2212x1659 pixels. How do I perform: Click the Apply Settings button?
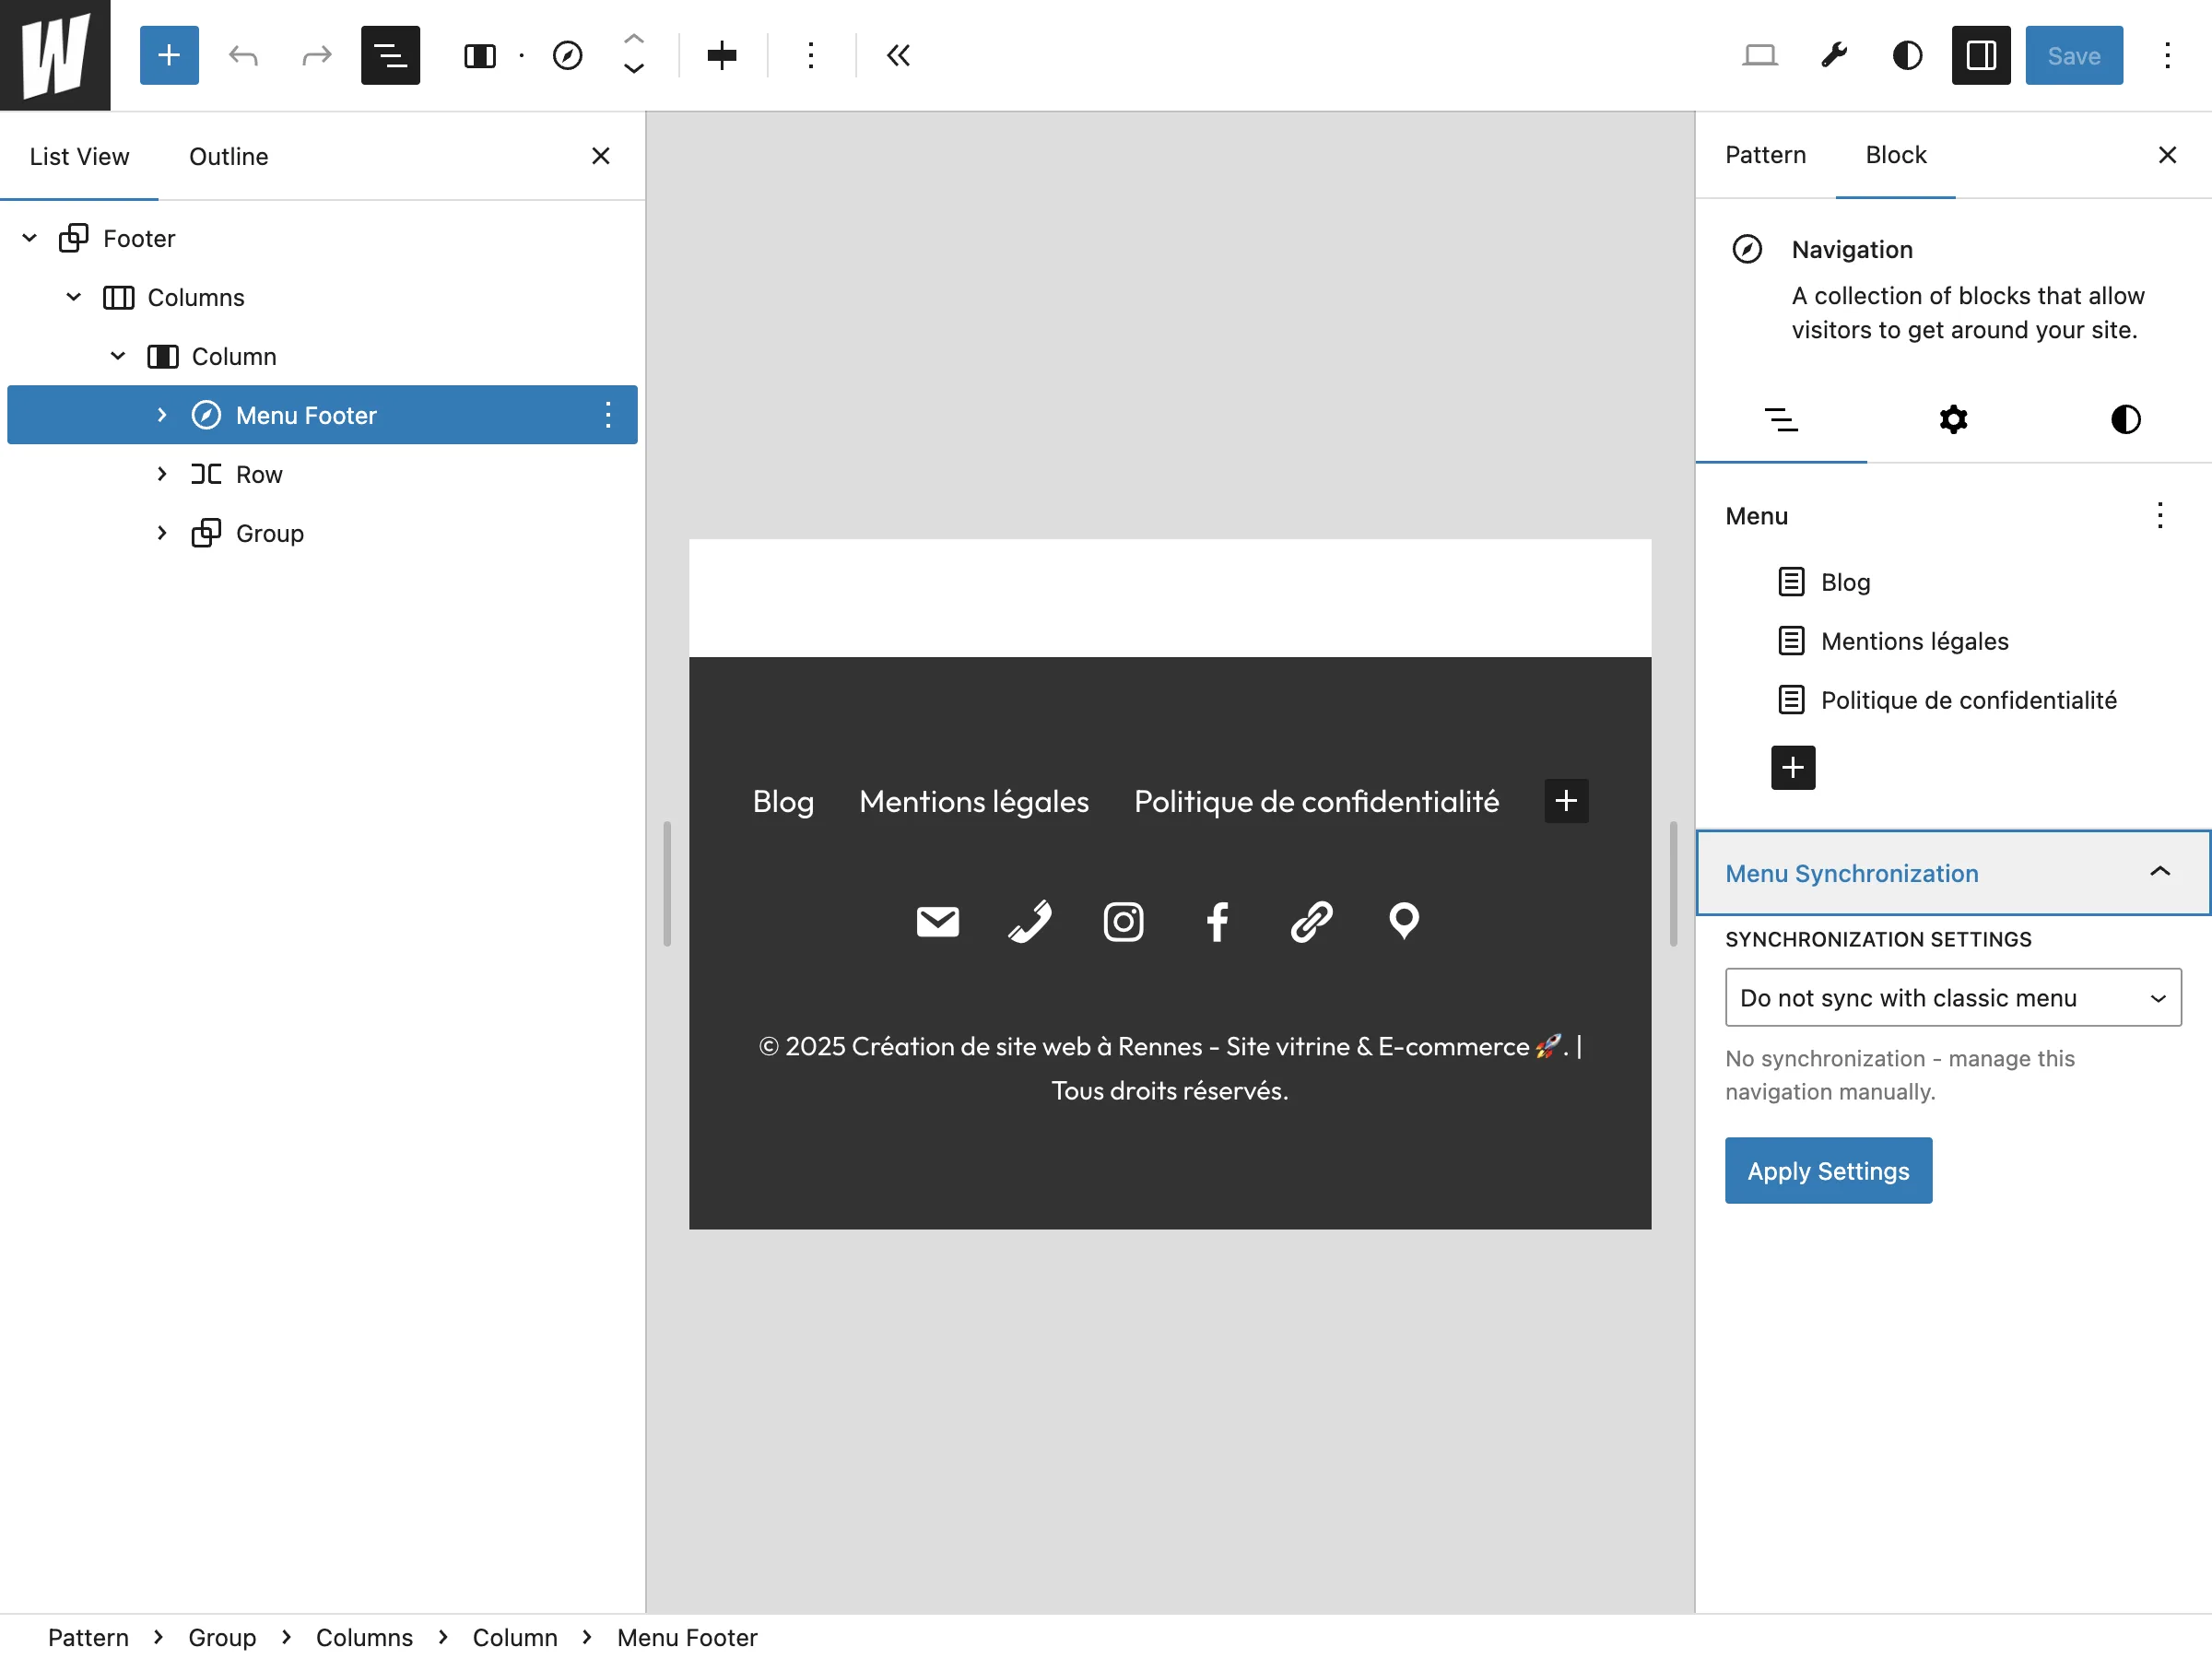click(1827, 1170)
